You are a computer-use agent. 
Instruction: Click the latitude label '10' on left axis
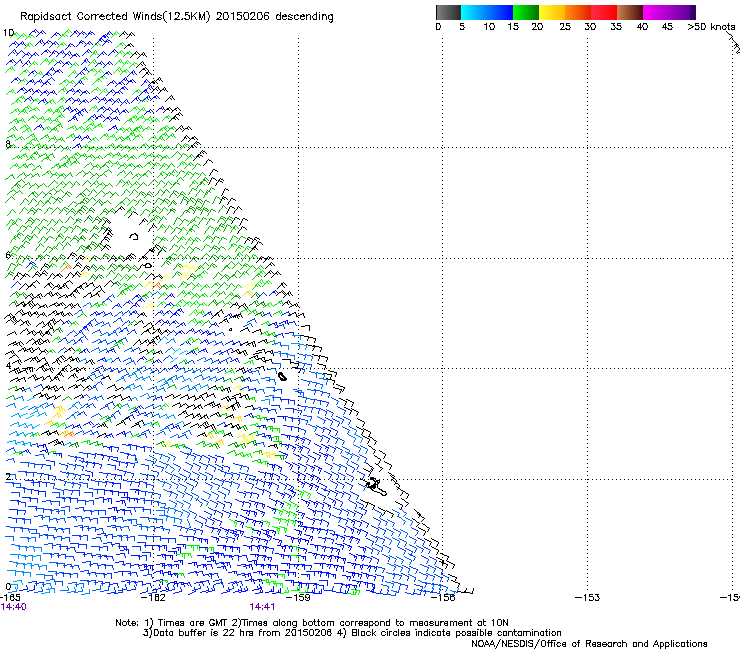click(8, 33)
